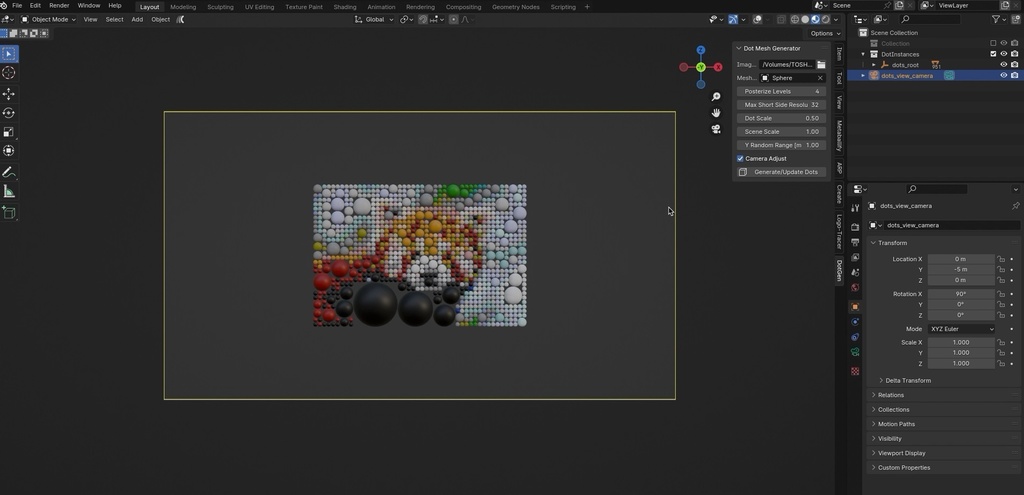Click the blue Z axis gizmo ball
Screen dimensions: 1024x495
click(701, 50)
